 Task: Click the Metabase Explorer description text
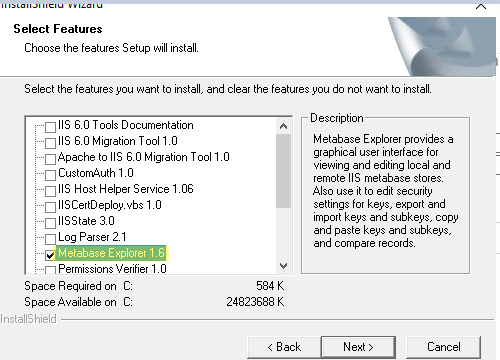pos(385,191)
